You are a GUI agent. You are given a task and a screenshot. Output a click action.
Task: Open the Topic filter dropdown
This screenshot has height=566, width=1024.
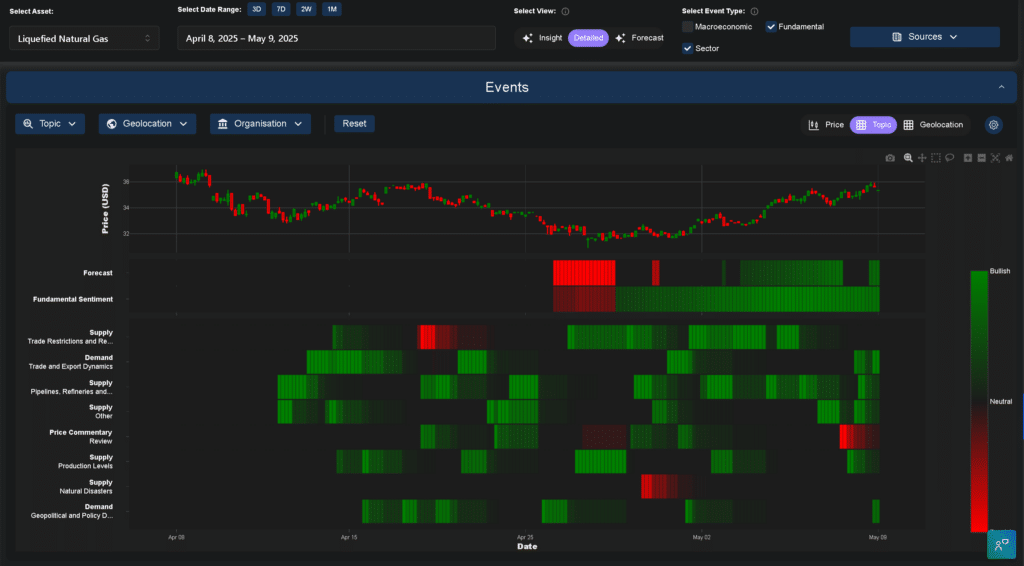point(50,124)
